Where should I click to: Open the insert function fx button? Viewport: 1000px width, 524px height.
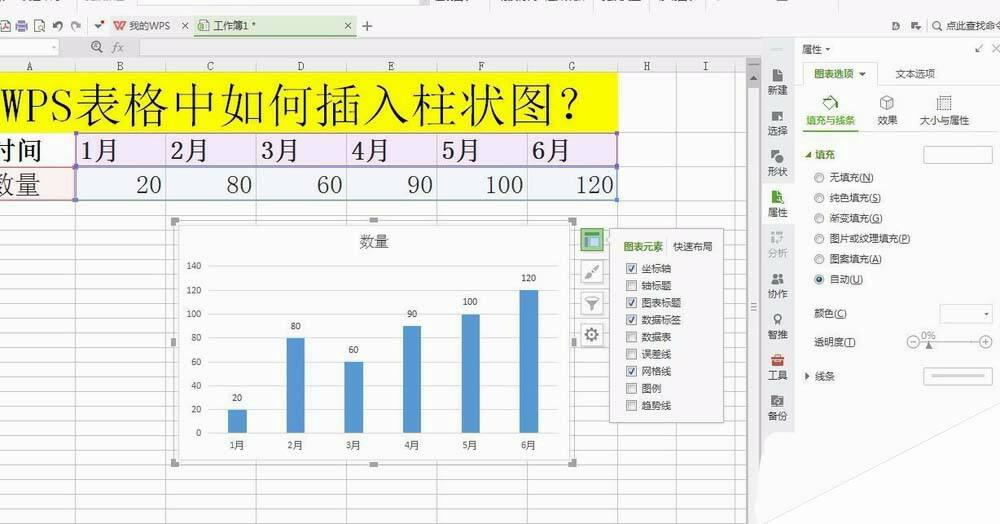(x=117, y=47)
